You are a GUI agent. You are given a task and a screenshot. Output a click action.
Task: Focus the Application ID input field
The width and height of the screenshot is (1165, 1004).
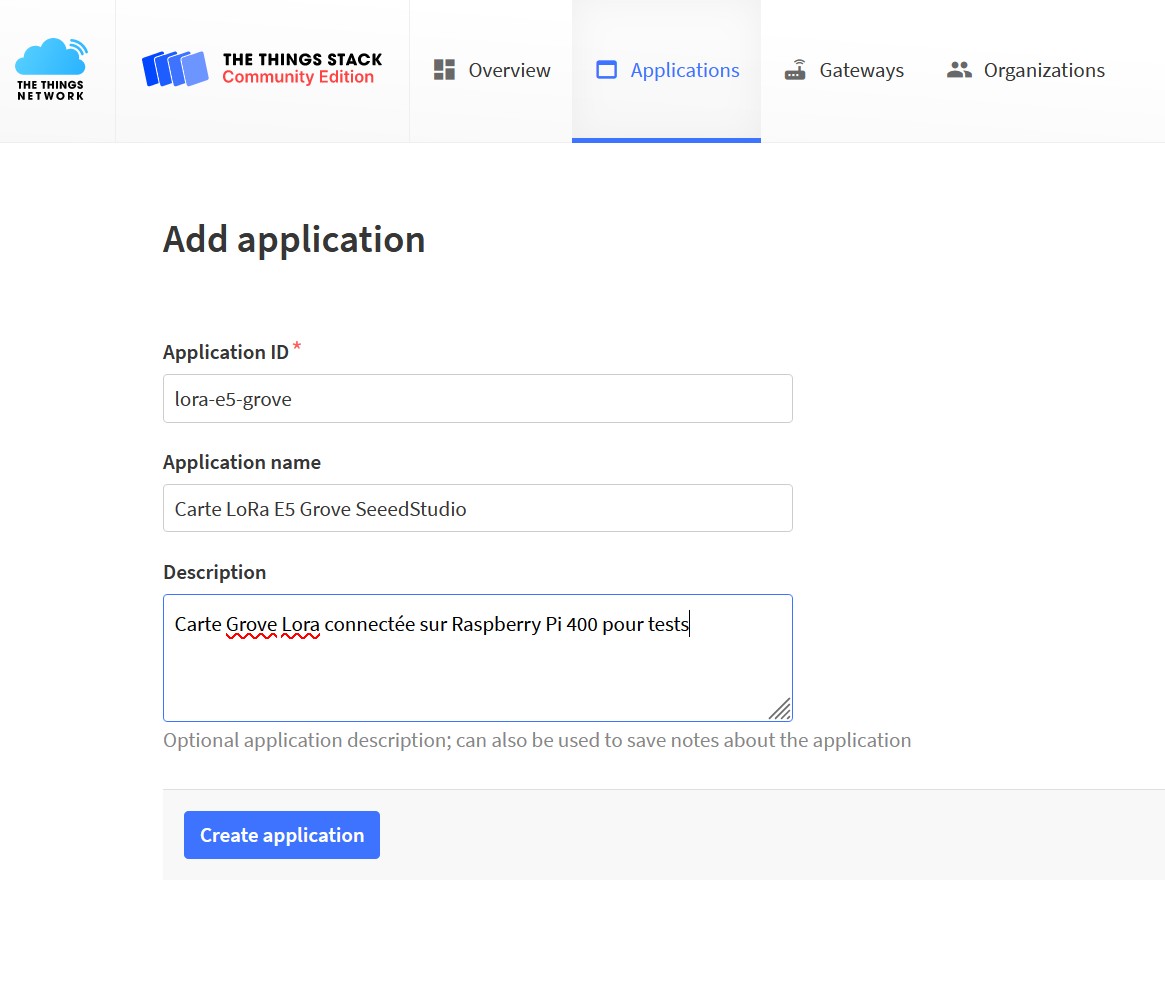click(x=478, y=399)
